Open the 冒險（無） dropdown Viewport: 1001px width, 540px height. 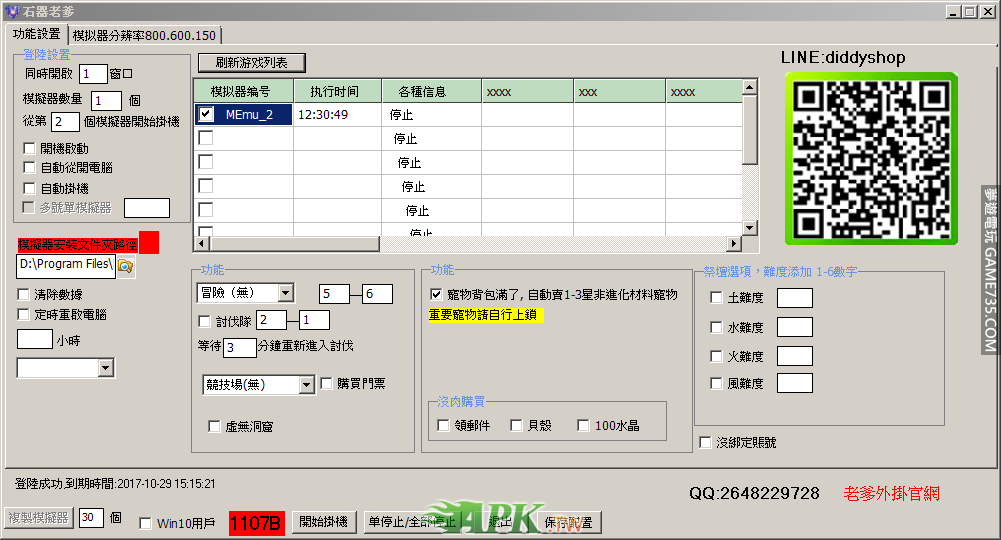pos(285,293)
